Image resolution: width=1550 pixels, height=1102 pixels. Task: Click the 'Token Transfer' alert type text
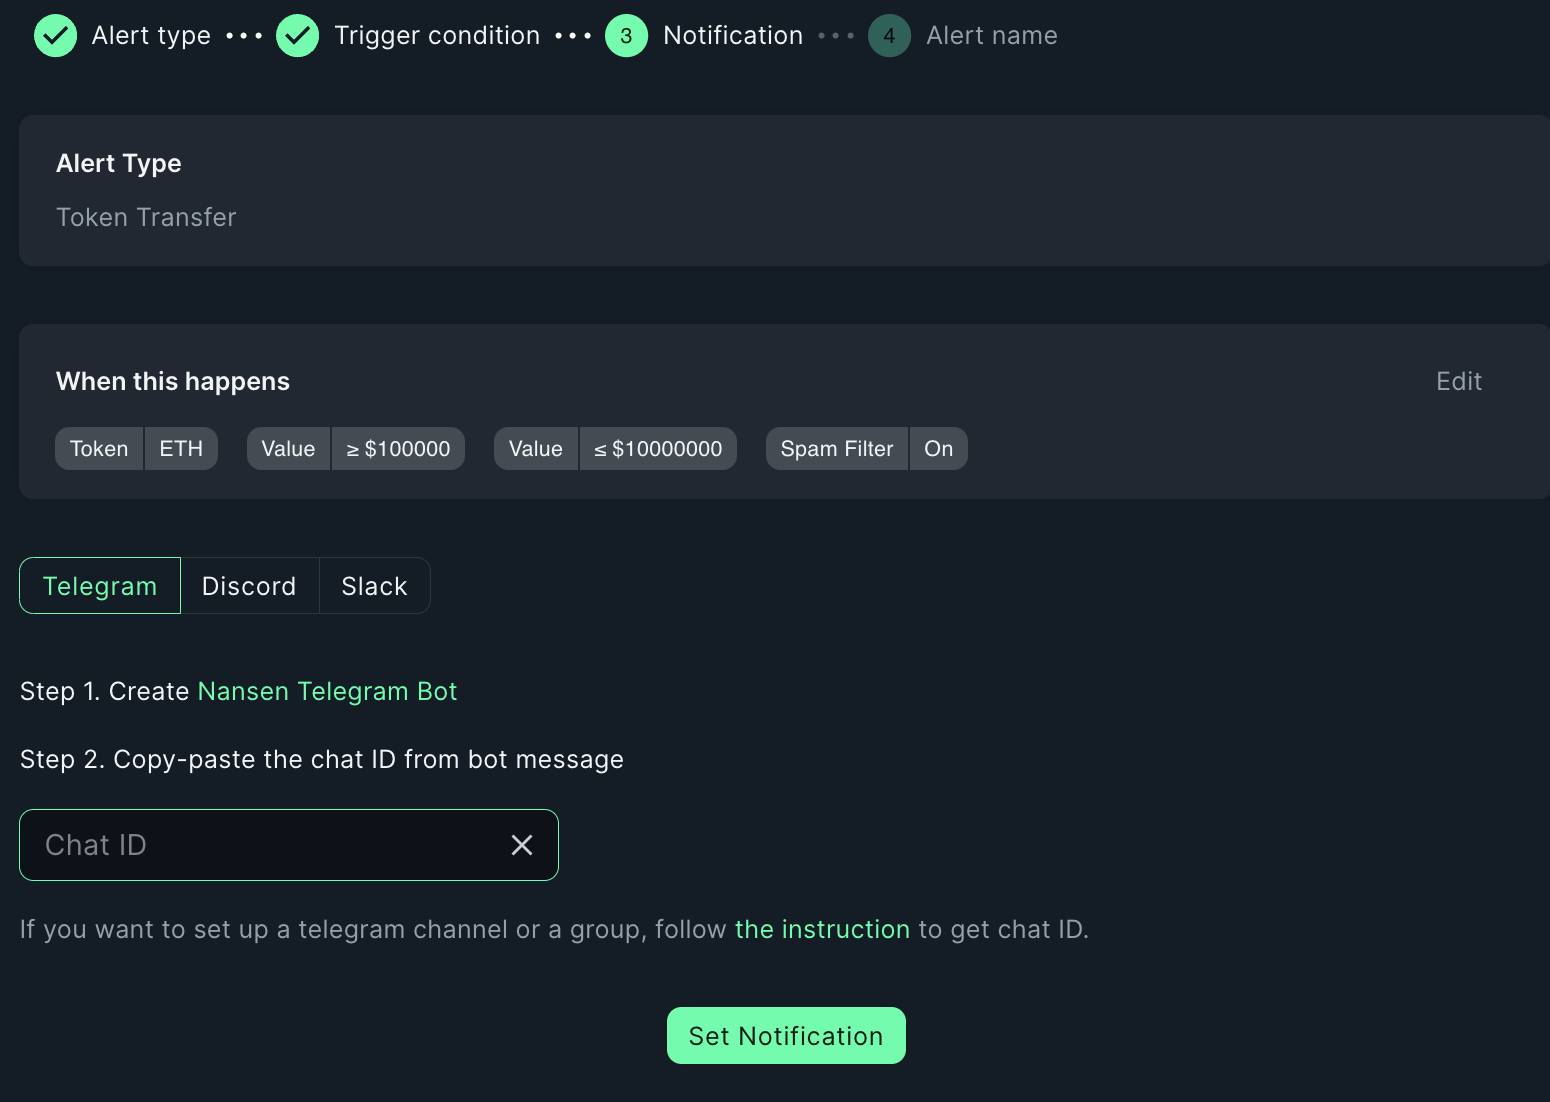pyautogui.click(x=146, y=217)
